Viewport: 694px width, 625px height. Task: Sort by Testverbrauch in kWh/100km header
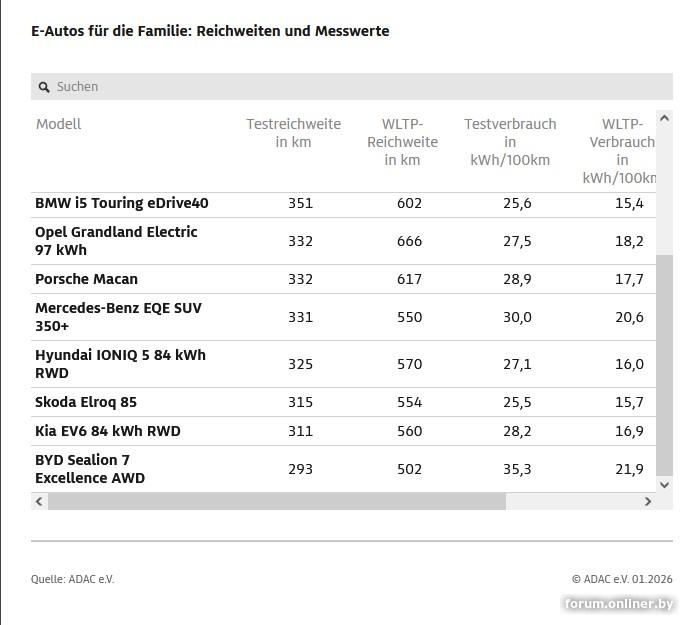pyautogui.click(x=510, y=142)
